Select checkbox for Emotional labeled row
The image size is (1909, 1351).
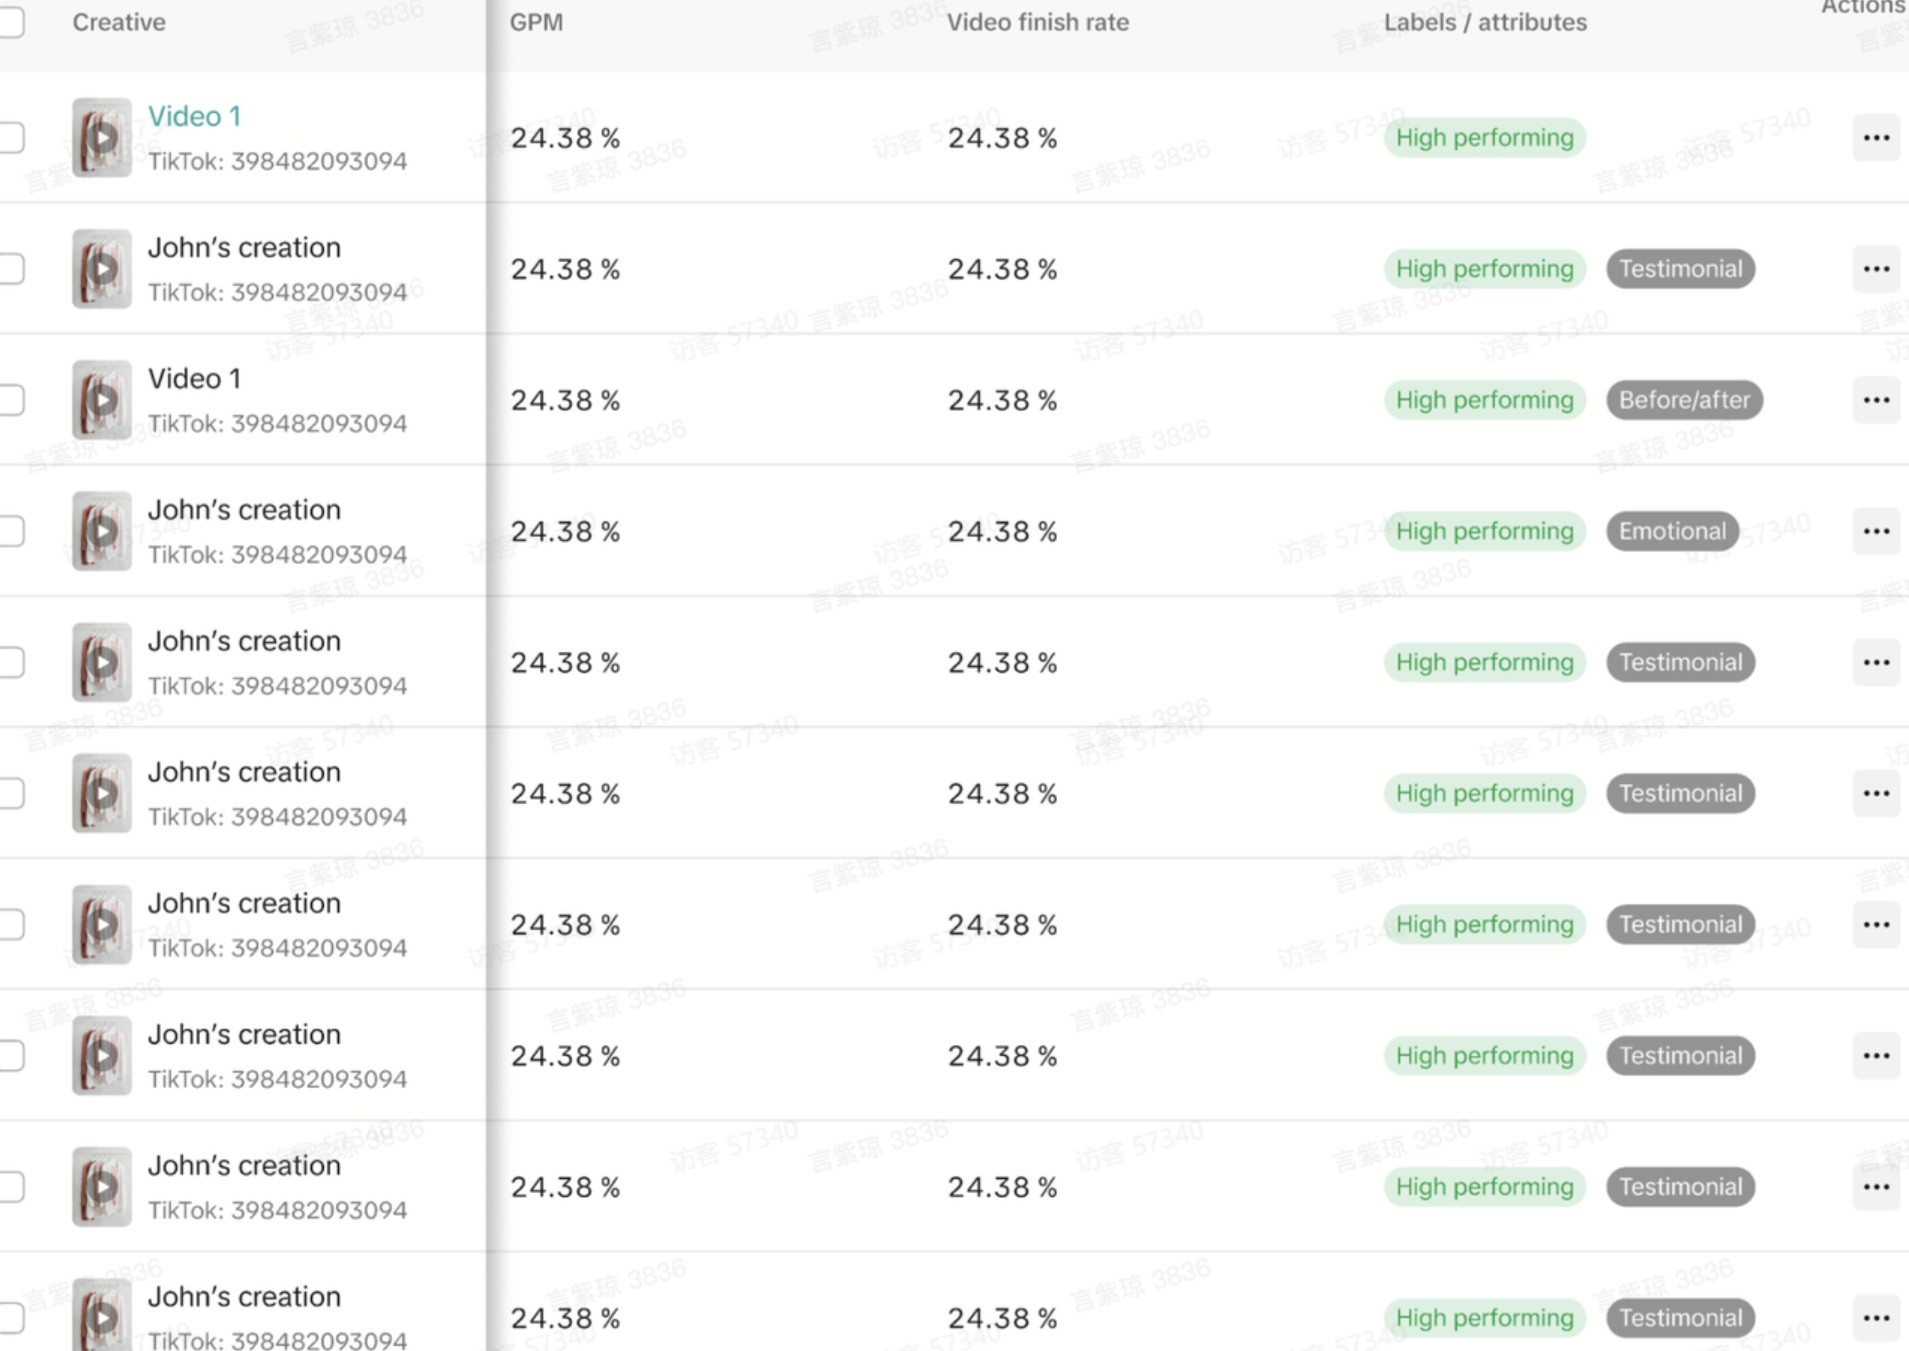[x=12, y=531]
